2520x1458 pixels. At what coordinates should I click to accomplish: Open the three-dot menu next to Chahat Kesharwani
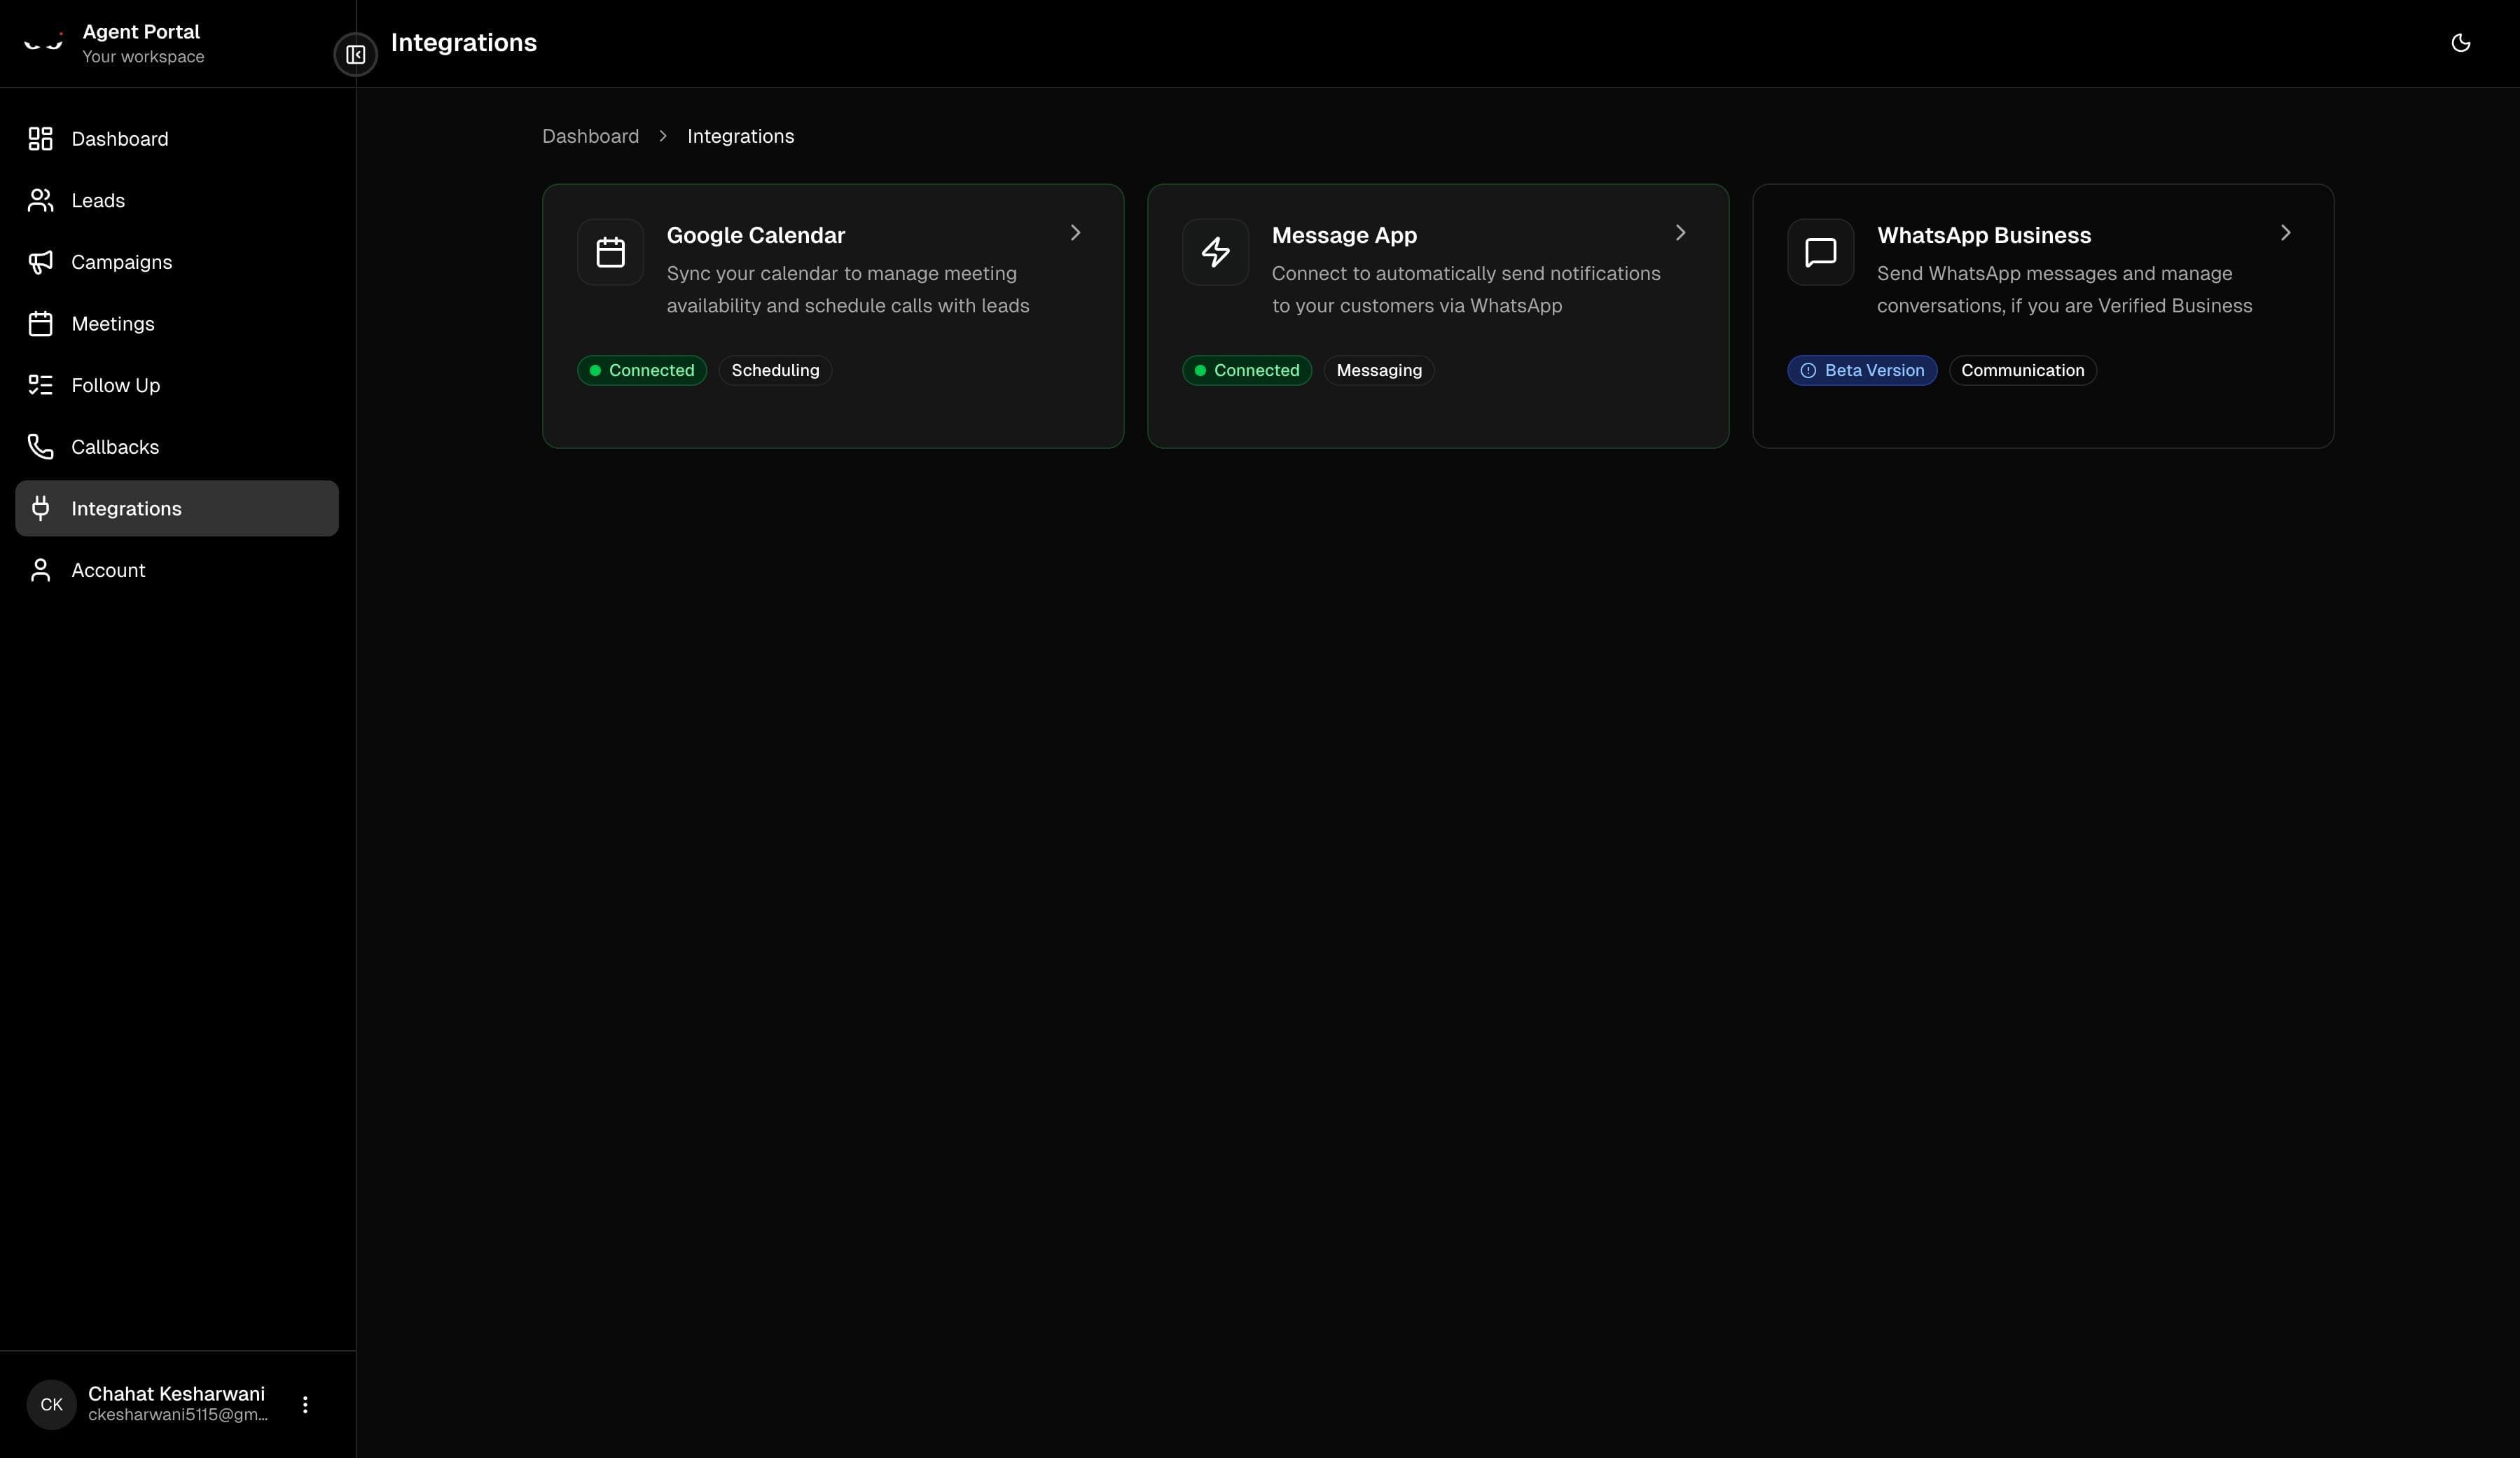pos(306,1404)
